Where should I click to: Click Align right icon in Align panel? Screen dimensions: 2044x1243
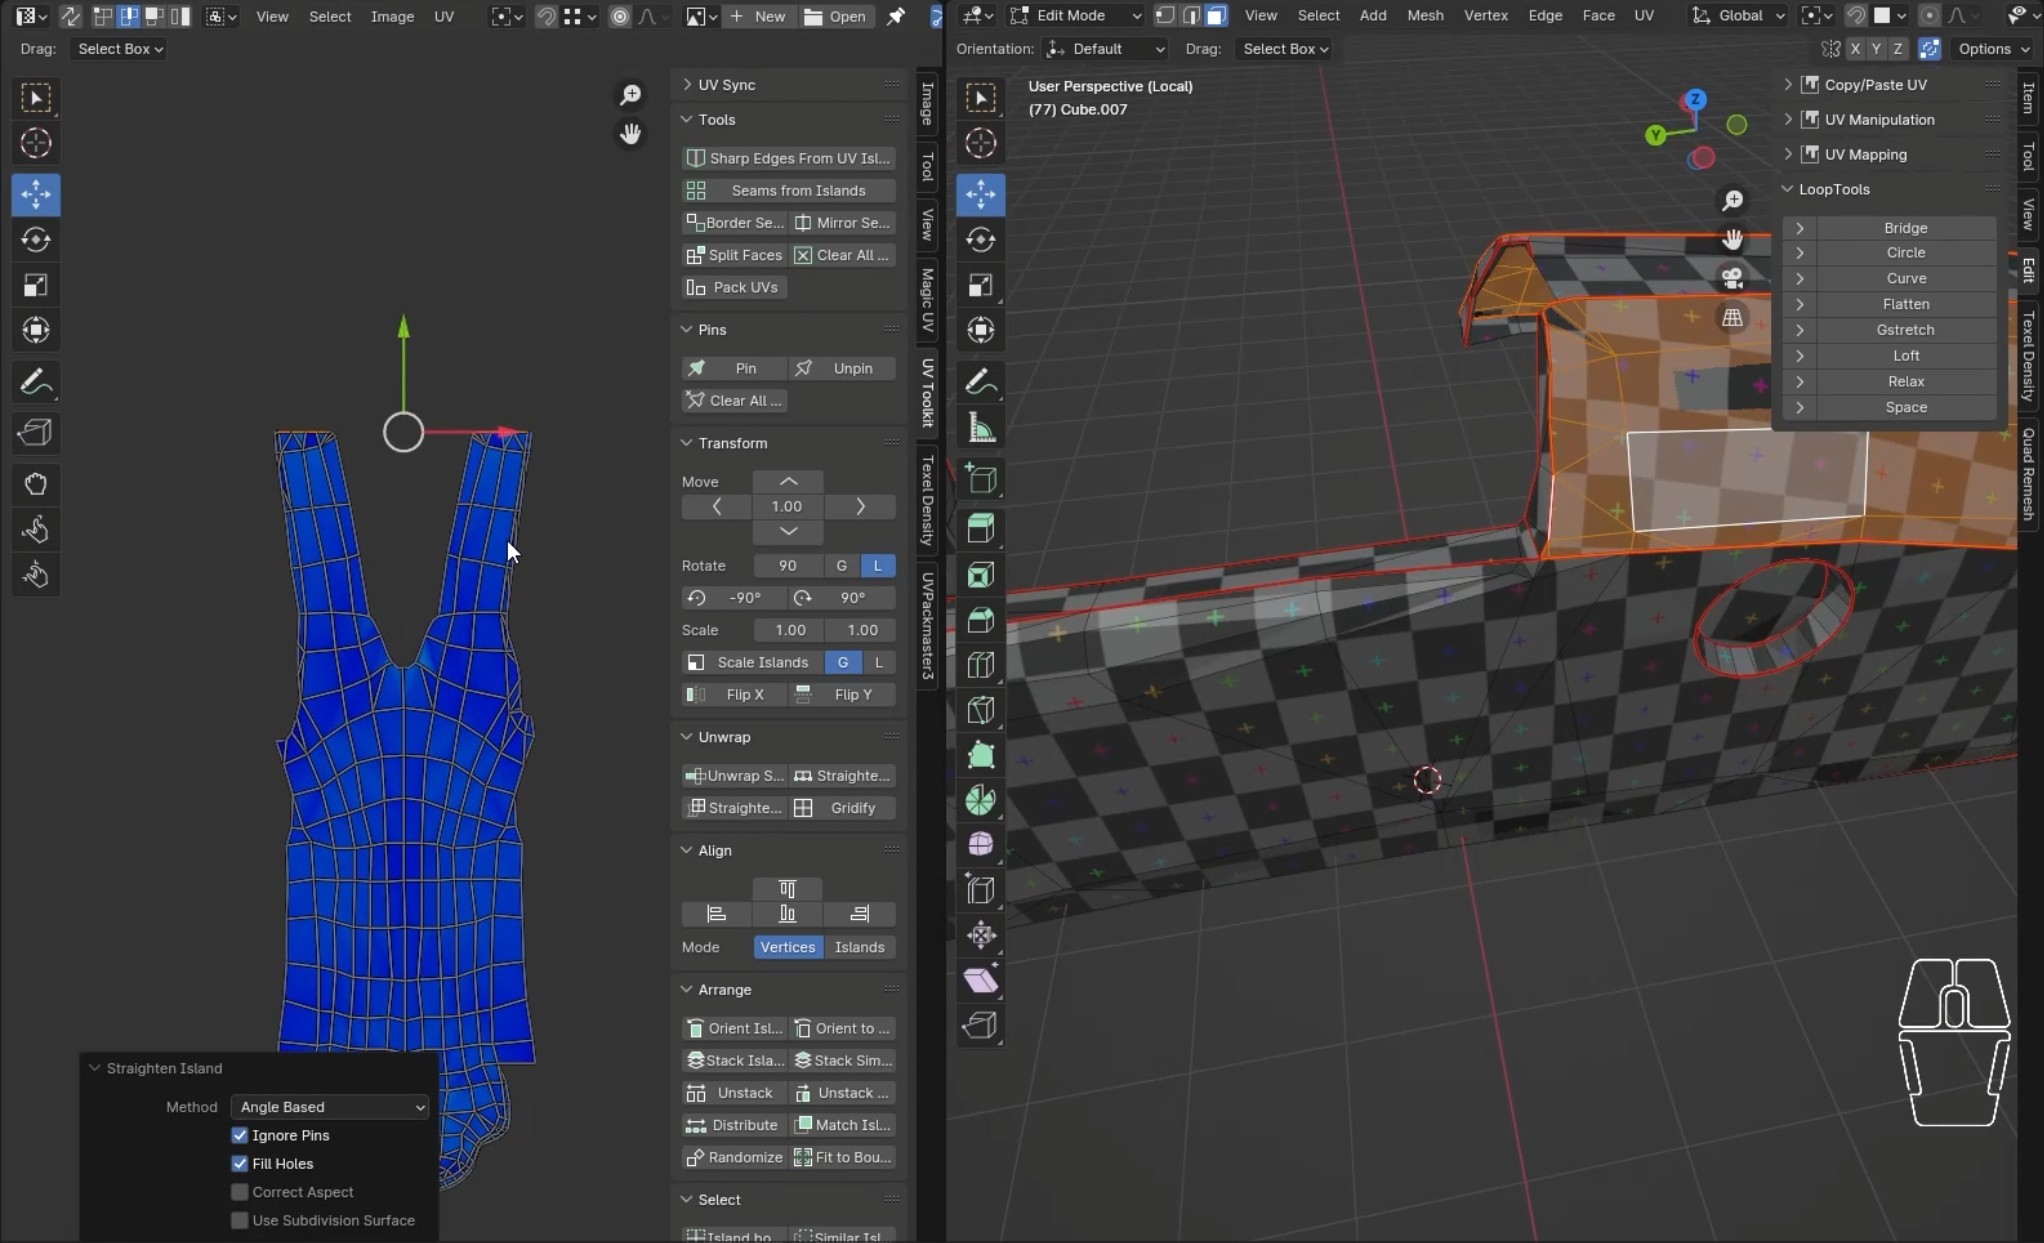[859, 914]
